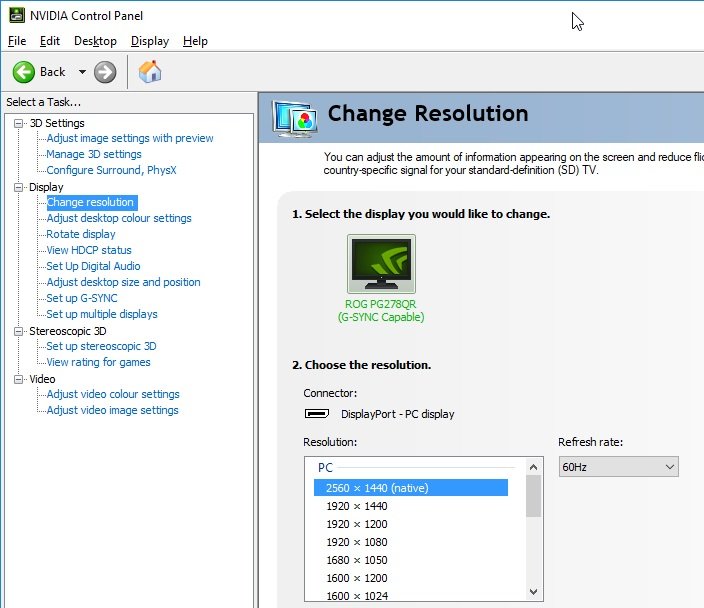Viewport: 704px width, 608px height.
Task: Open the Back history dropdown arrow
Action: coord(82,71)
